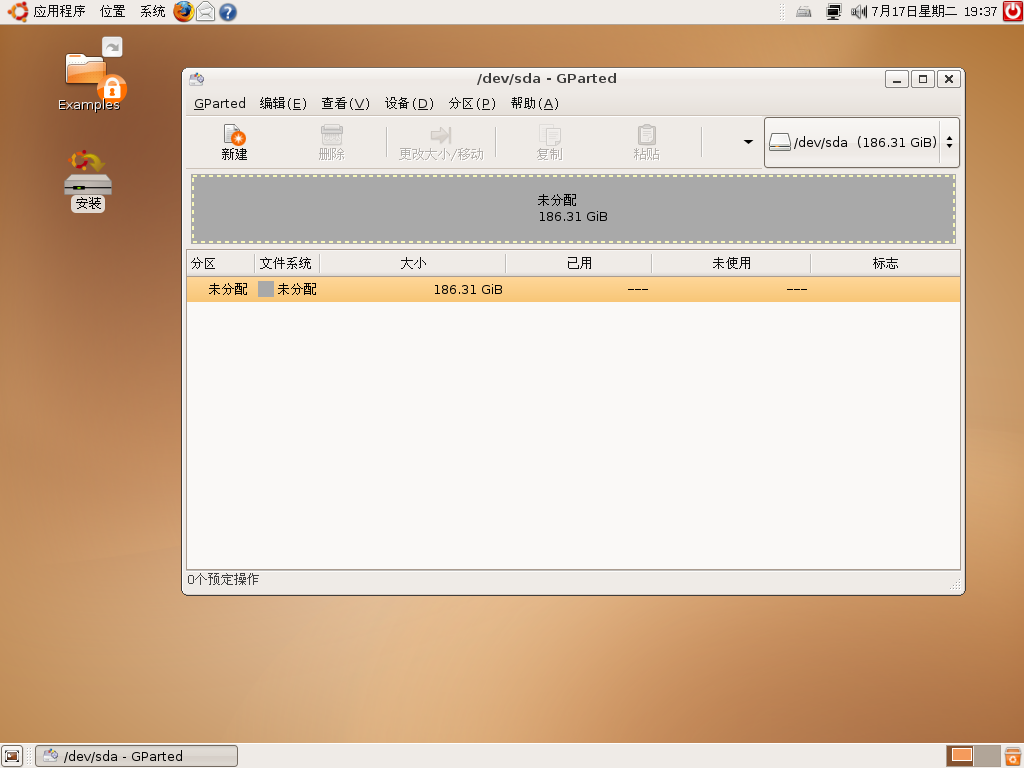The height and width of the screenshot is (768, 1024).
Task: Switch to the second workspace in switcher
Action: 987,756
